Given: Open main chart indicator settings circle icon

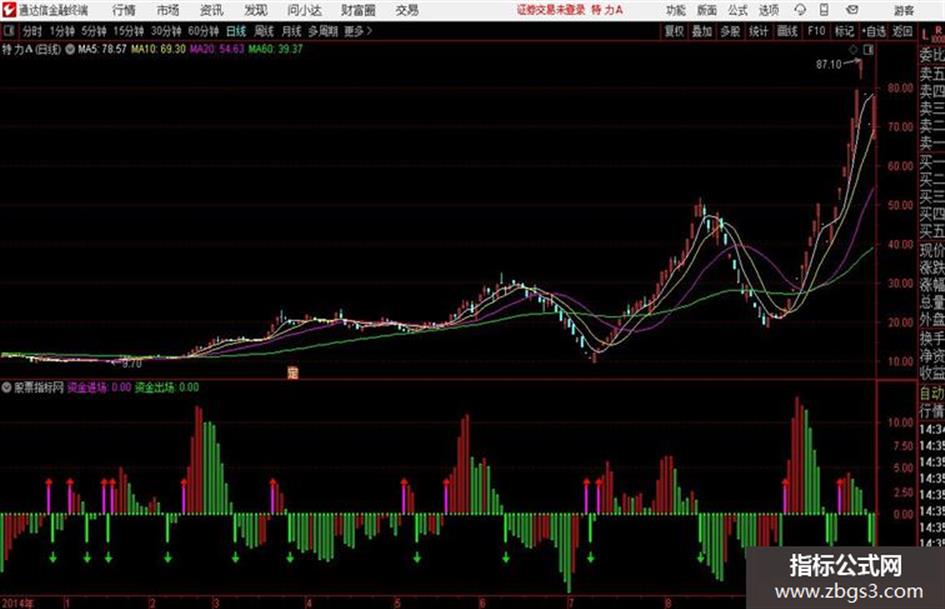Looking at the screenshot, I should coord(70,49).
